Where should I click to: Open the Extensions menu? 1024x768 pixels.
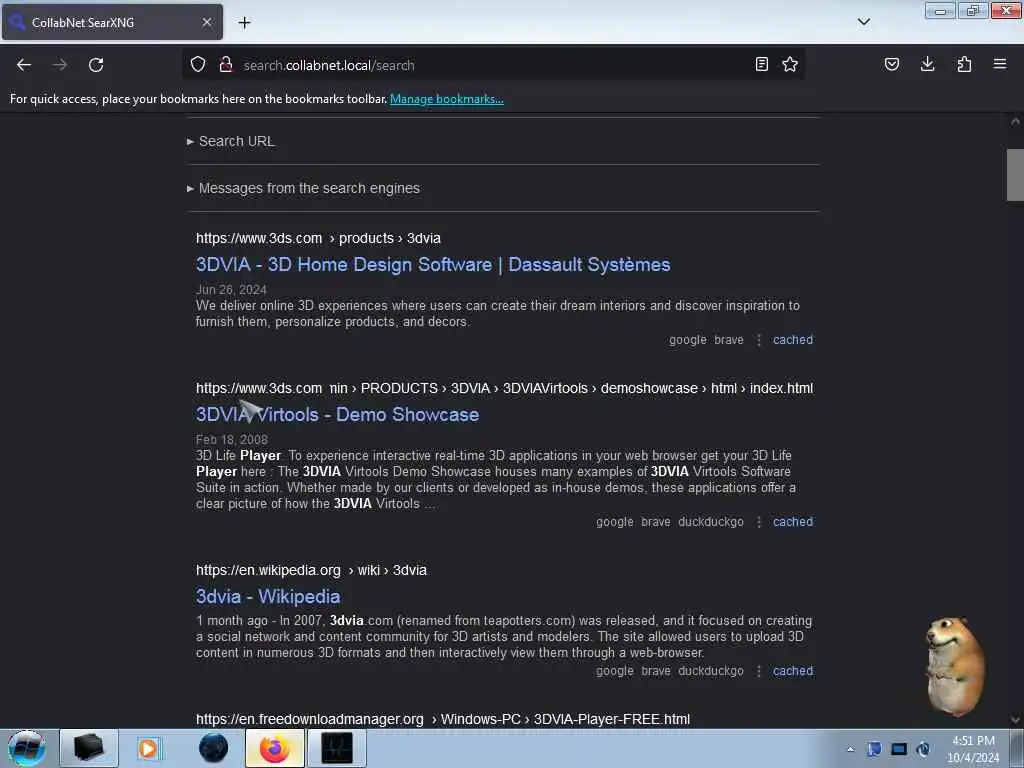click(964, 64)
